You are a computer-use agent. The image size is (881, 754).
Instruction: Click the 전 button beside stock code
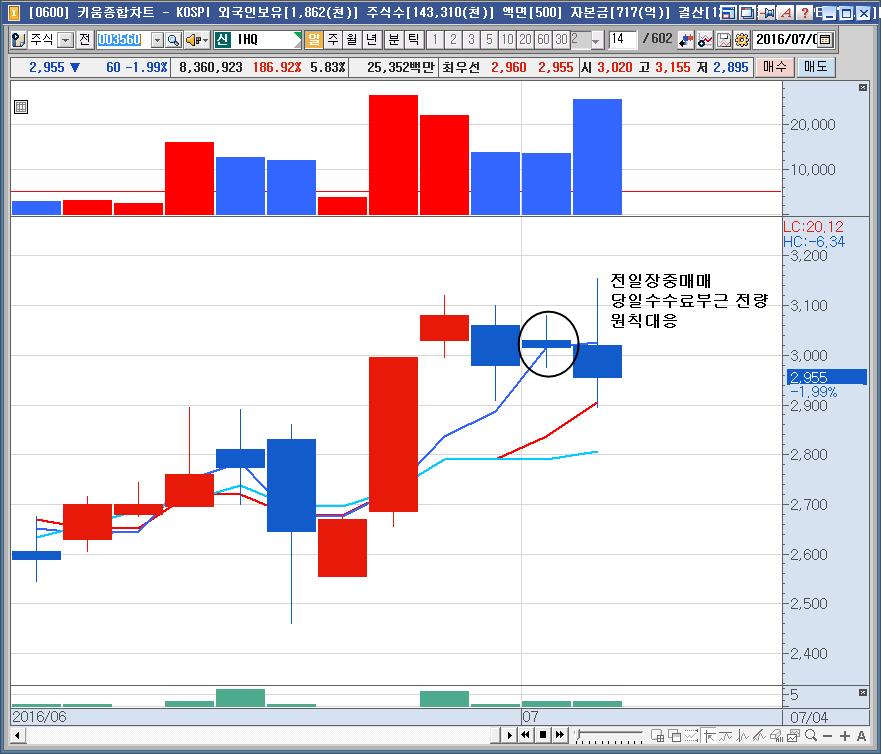pos(84,40)
